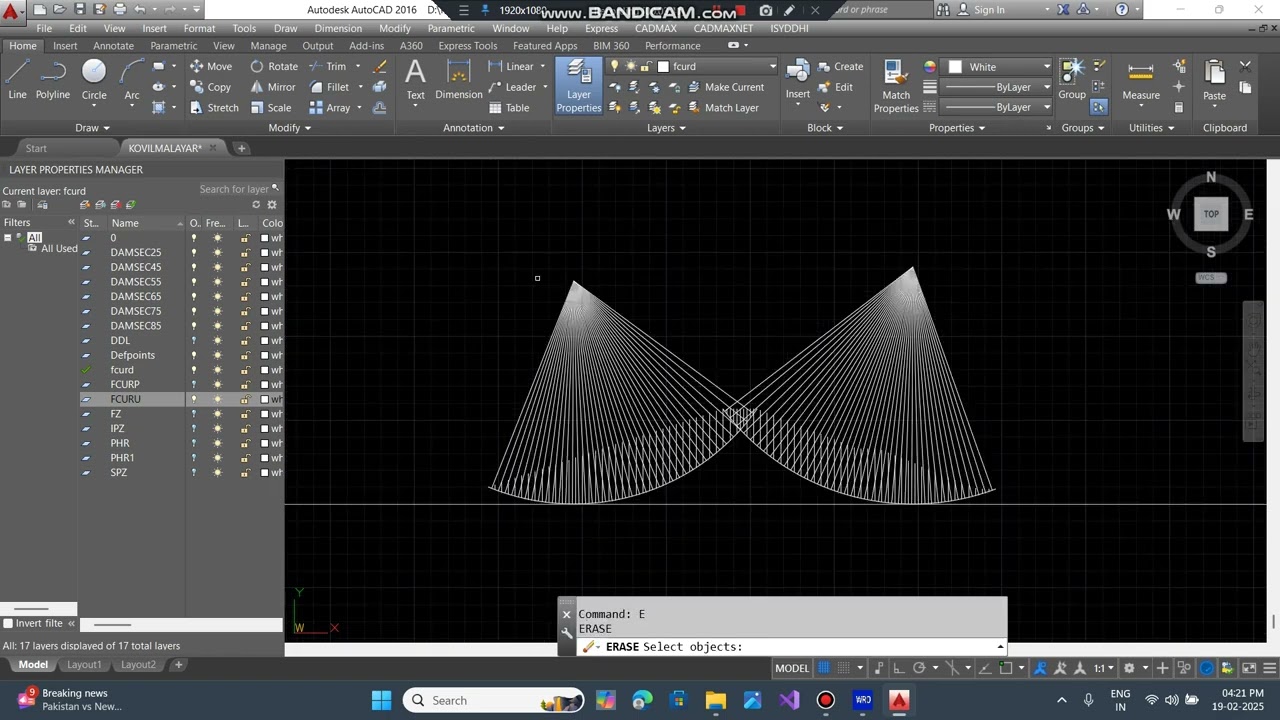Image resolution: width=1280 pixels, height=720 pixels.
Task: Open the Text tool
Action: coord(415,80)
